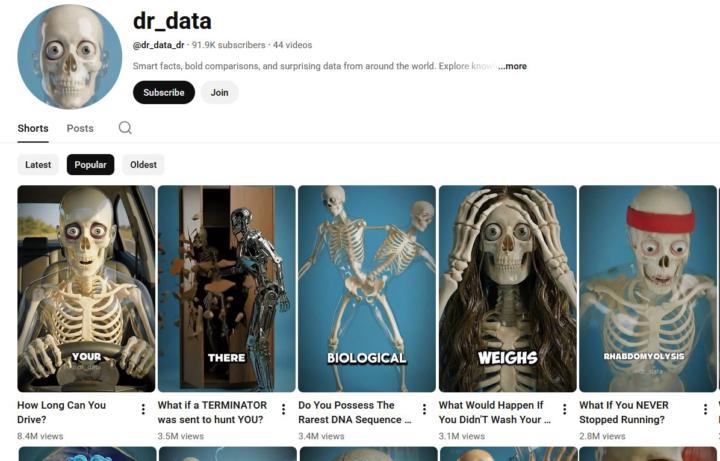Open three-dot menu for Didn't Wash Your short
Image resolution: width=720 pixels, height=461 pixels.
coord(565,409)
